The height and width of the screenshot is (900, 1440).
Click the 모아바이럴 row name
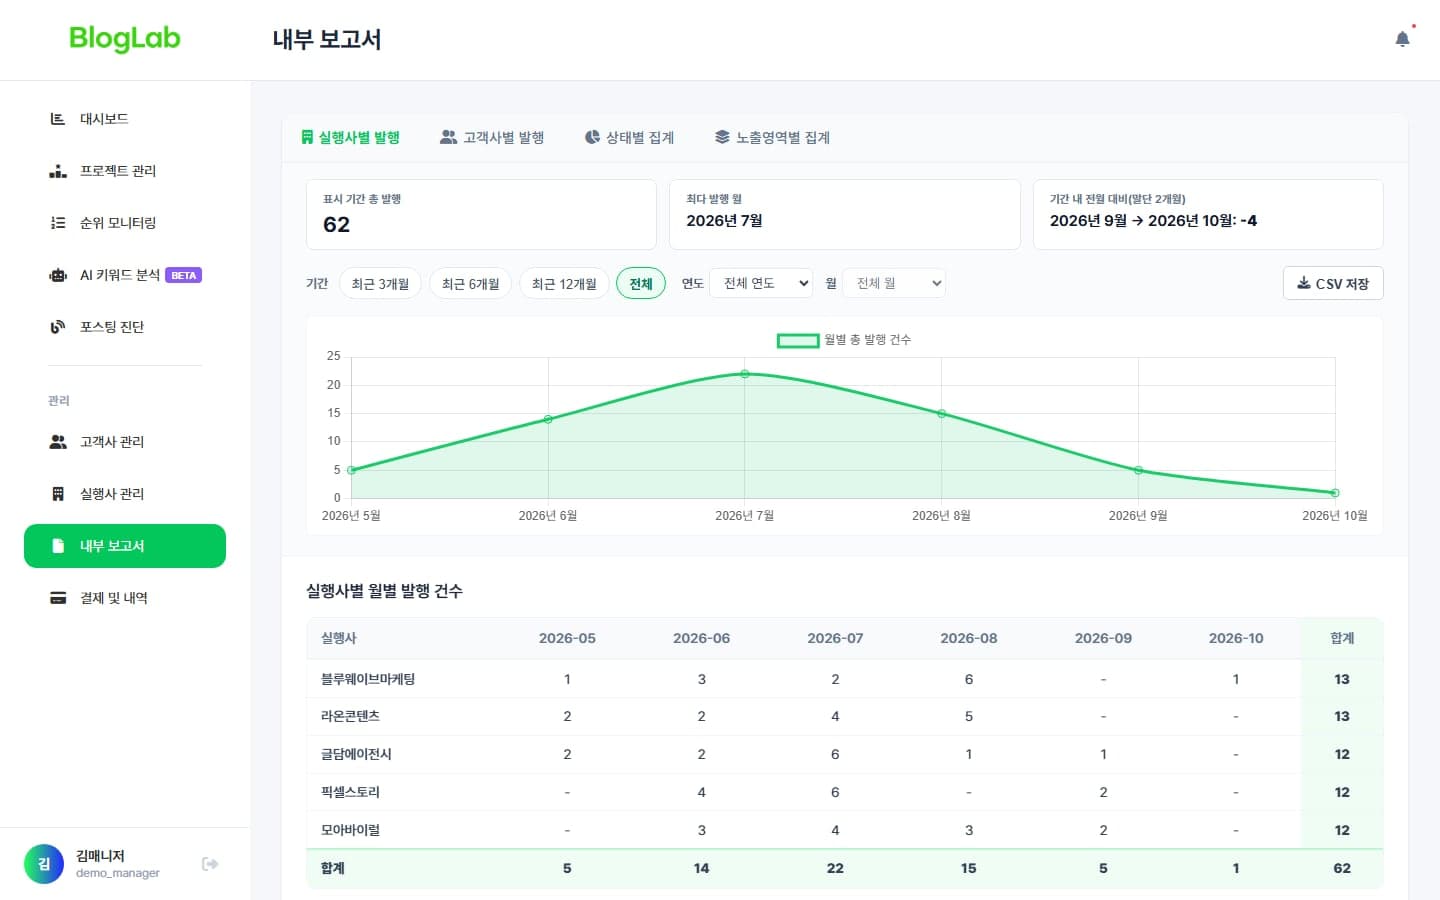tap(350, 830)
